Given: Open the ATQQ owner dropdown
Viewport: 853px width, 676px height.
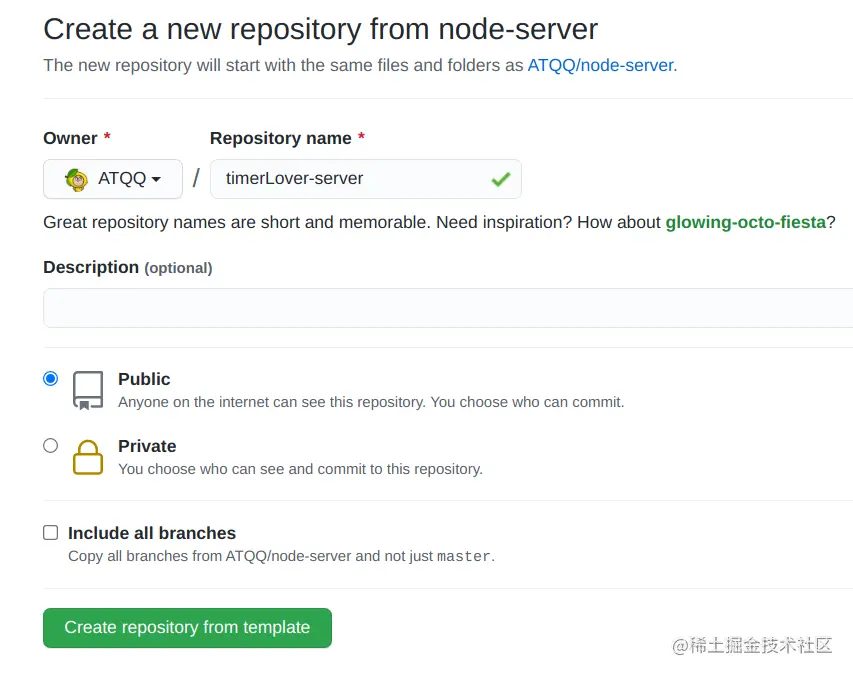Looking at the screenshot, I should (113, 179).
